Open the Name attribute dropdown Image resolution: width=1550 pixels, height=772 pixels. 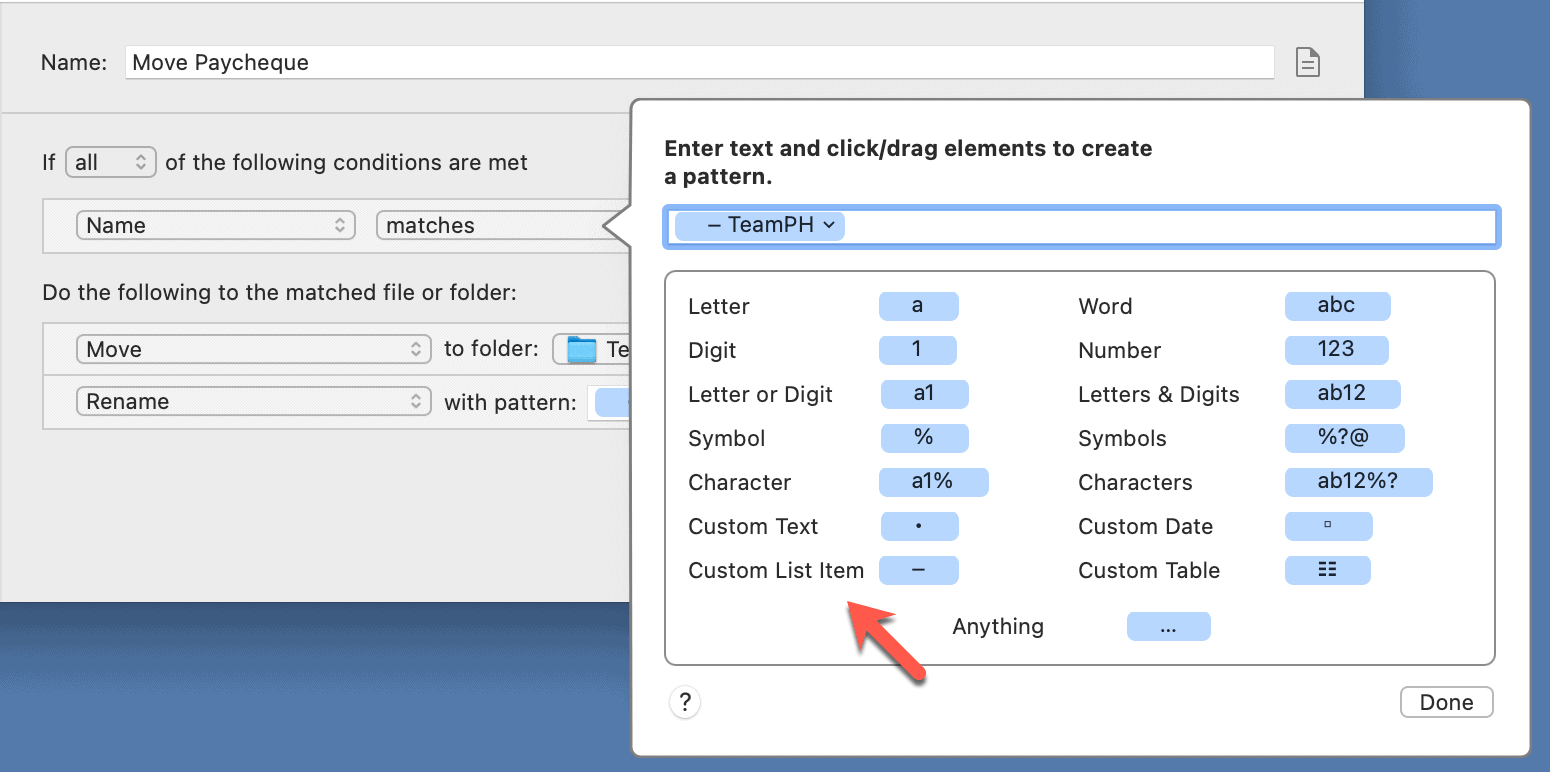216,226
